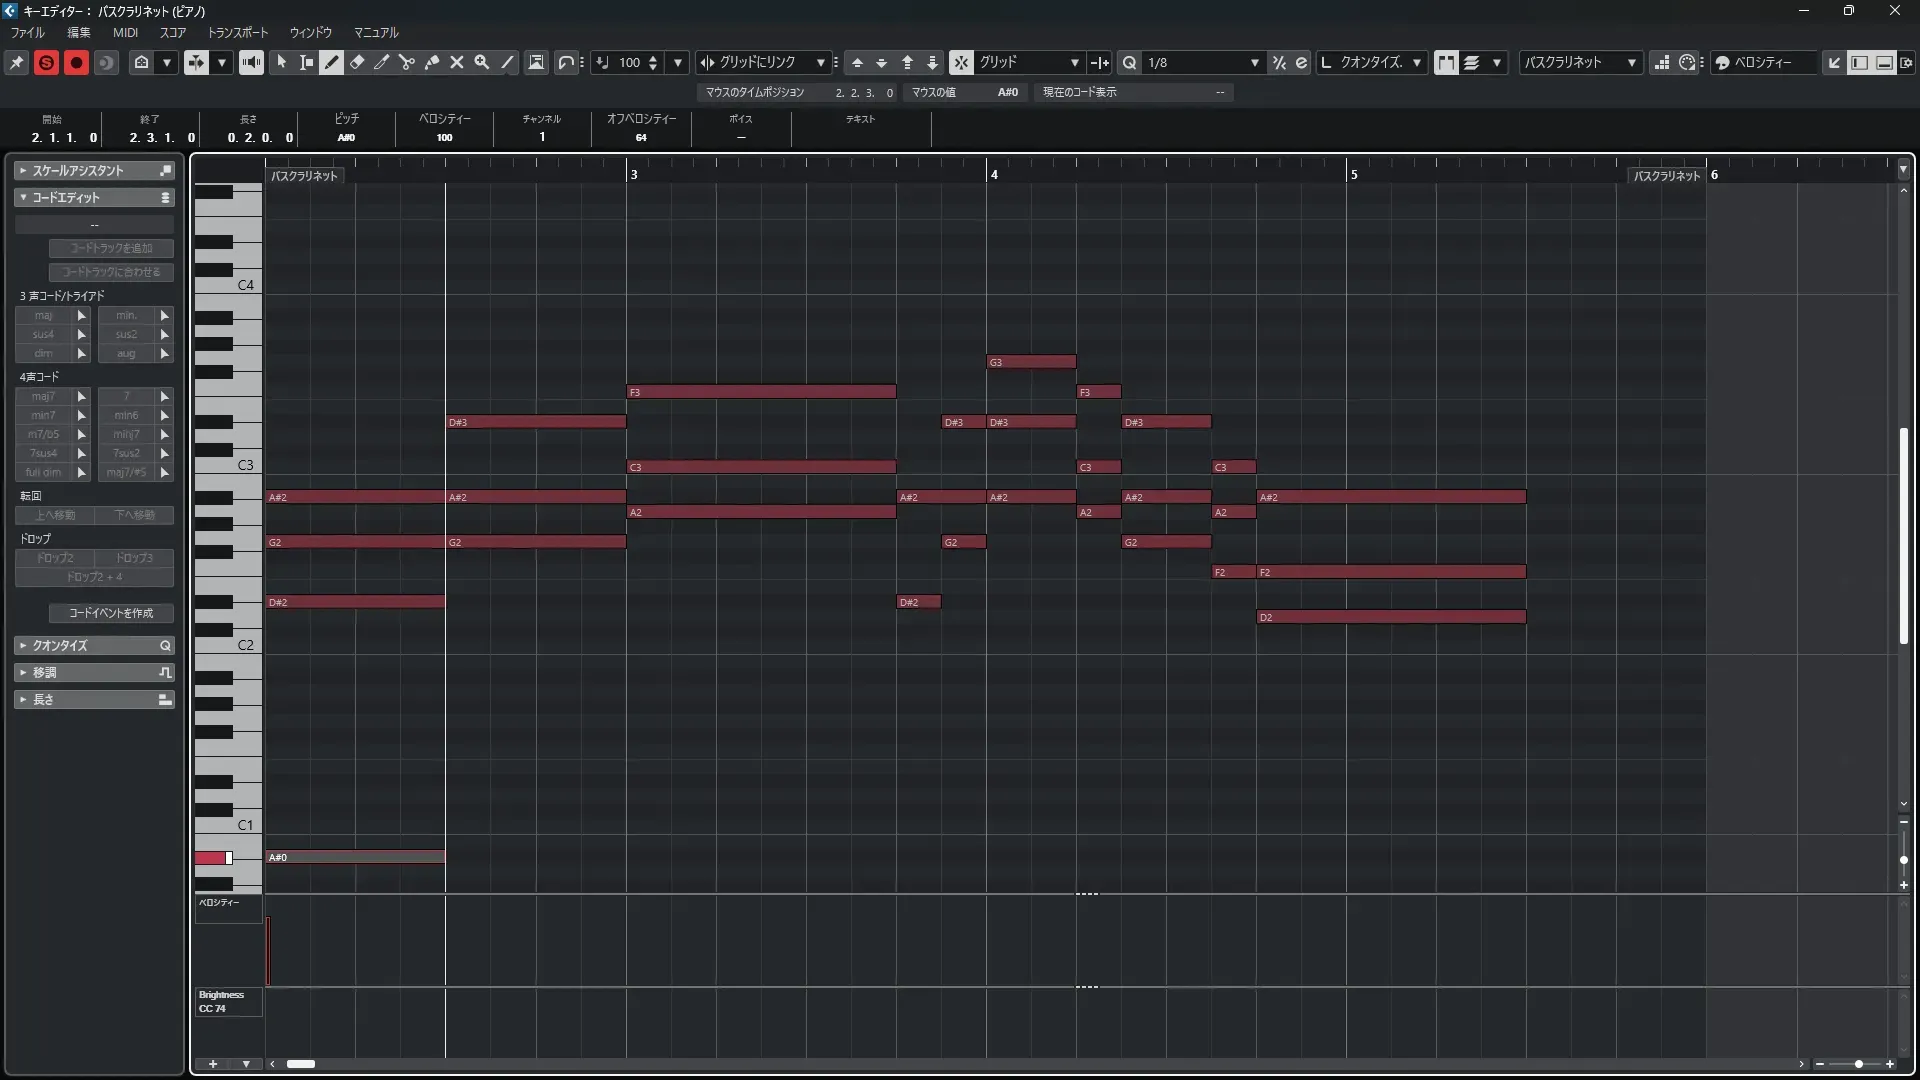Open the MIDI menu

(125, 32)
